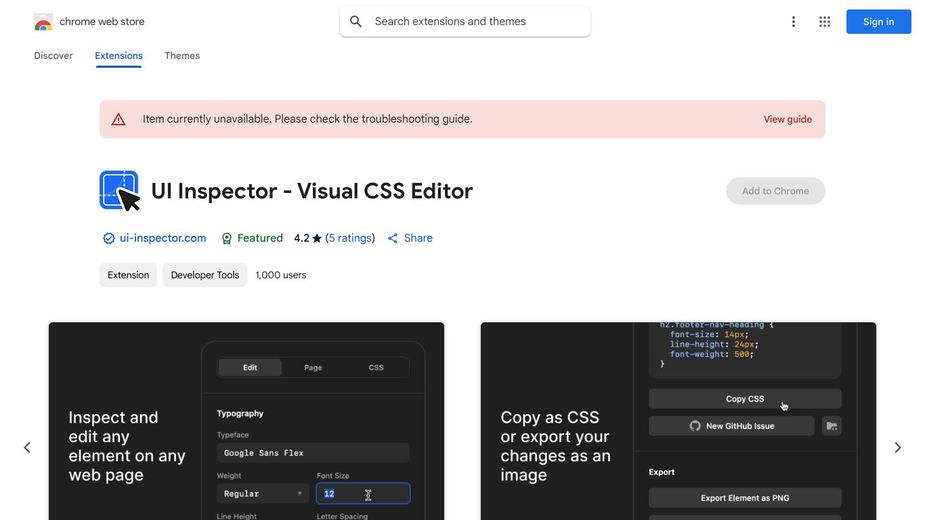Click the Sign in button
The width and height of the screenshot is (925, 520).
878,22
